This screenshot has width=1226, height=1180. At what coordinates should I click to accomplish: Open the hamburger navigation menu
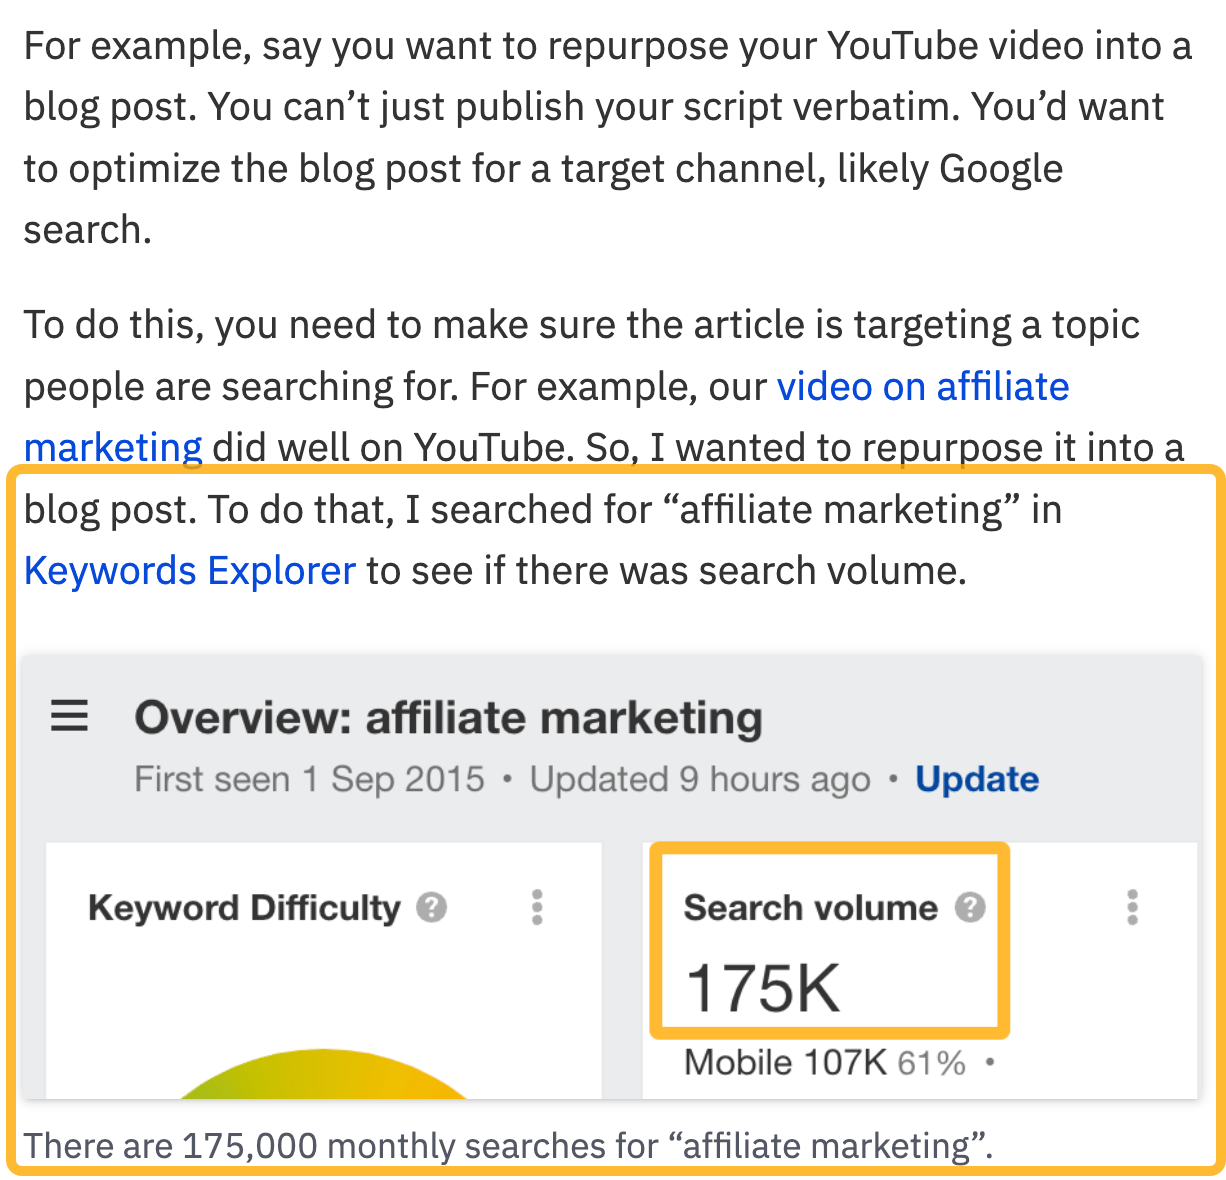68,716
